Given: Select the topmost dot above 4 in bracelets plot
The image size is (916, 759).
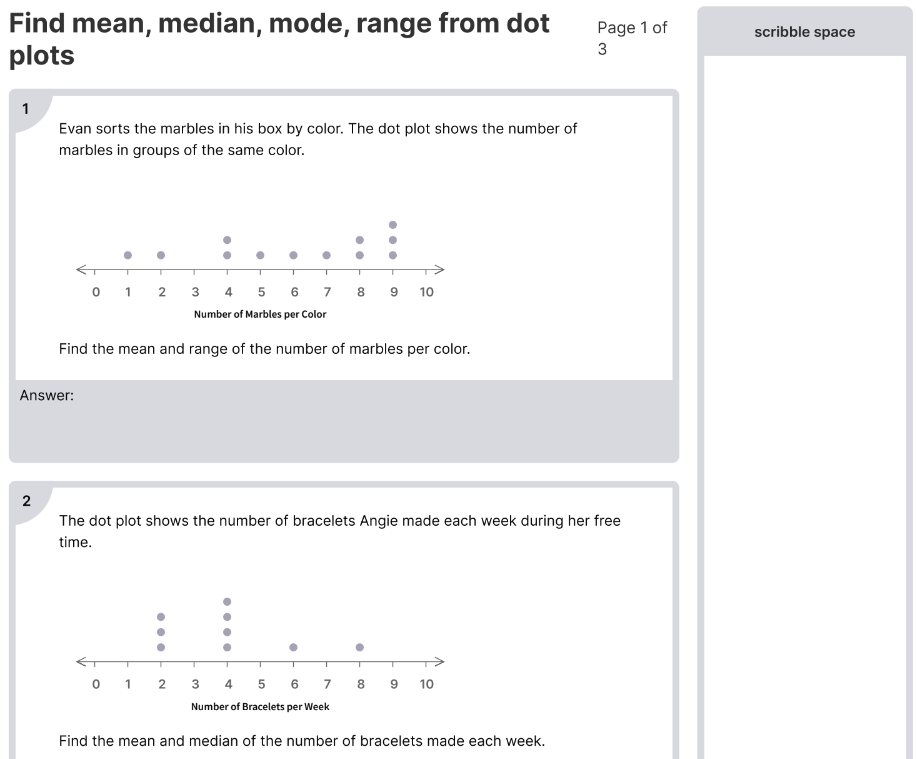Looking at the screenshot, I should pyautogui.click(x=227, y=601).
